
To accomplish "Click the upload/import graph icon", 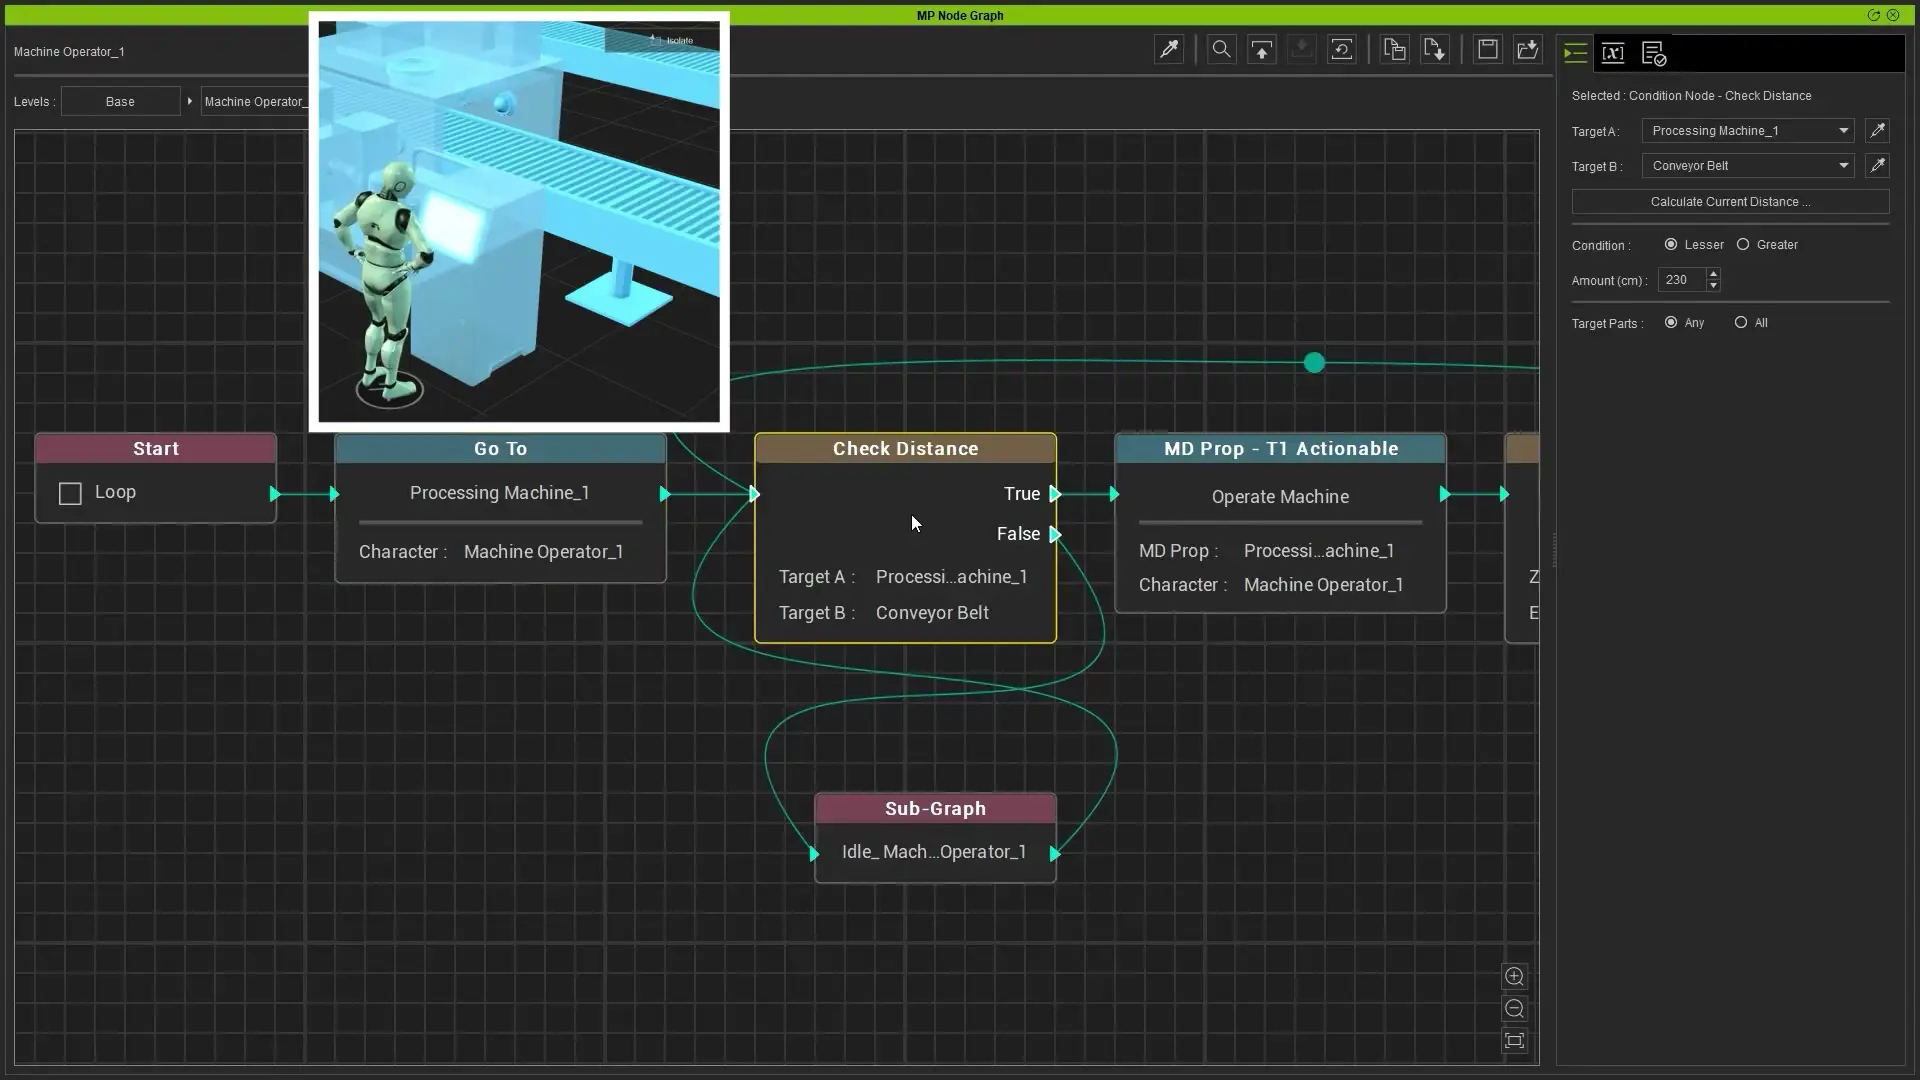I will [x=1261, y=49].
